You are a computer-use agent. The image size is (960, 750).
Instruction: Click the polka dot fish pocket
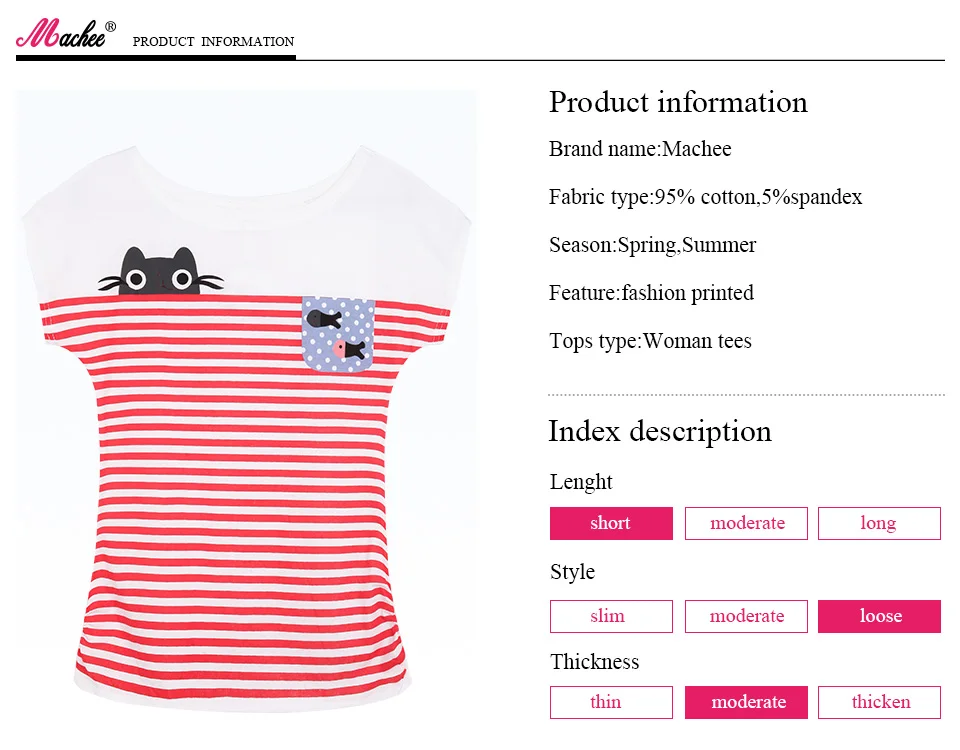coord(338,334)
